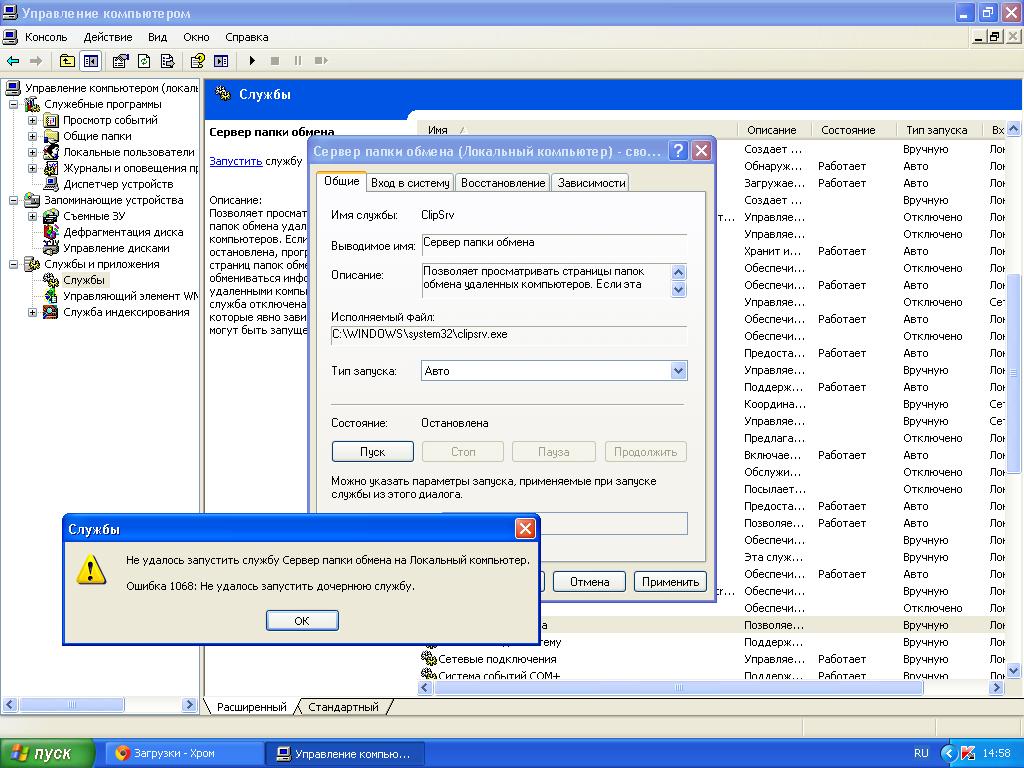Switch to the Стандартный view tab
Image resolution: width=1024 pixels, height=768 pixels.
click(x=343, y=707)
